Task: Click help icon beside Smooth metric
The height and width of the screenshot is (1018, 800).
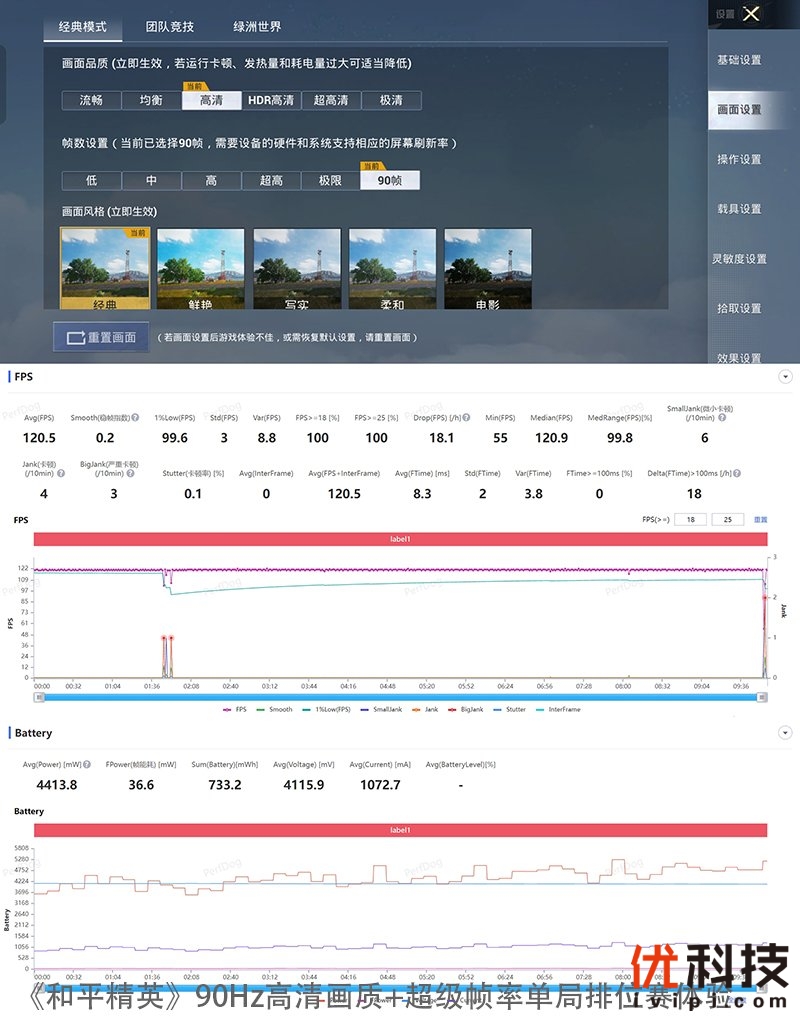Action: click(x=138, y=418)
